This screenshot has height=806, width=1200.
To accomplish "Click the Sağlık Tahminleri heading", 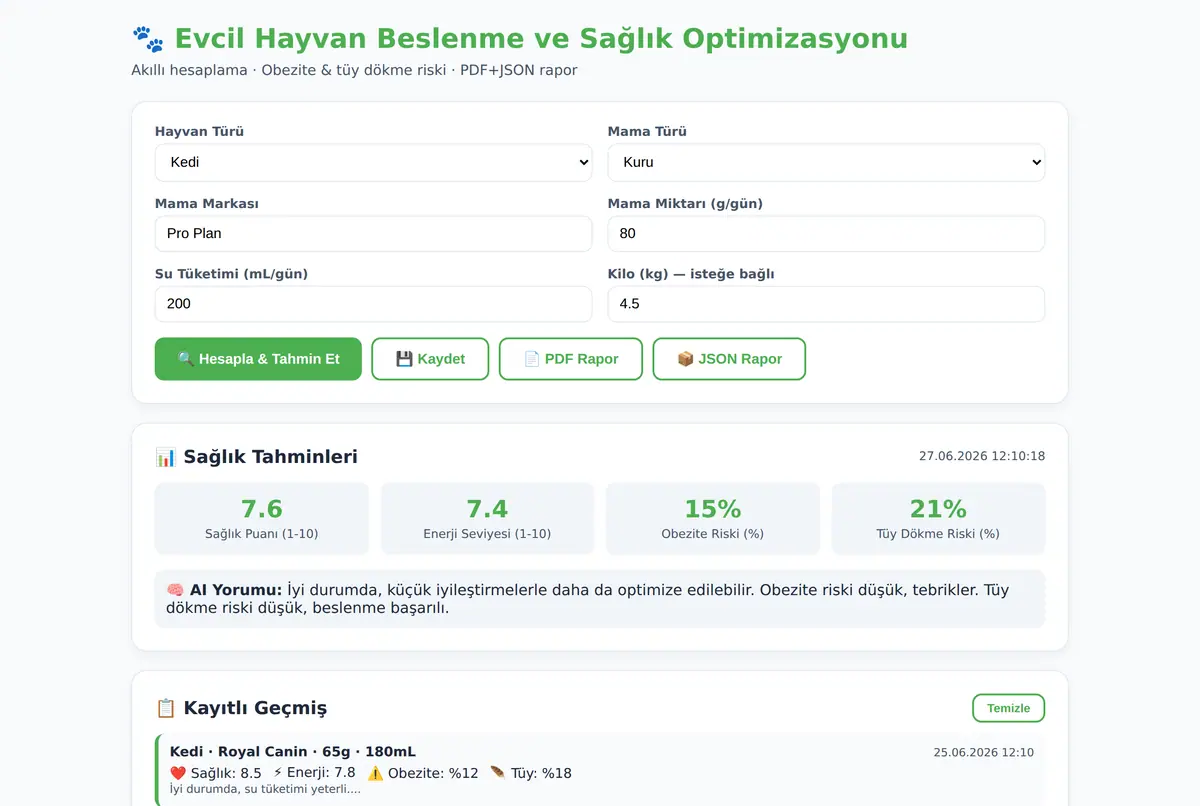I will point(270,457).
